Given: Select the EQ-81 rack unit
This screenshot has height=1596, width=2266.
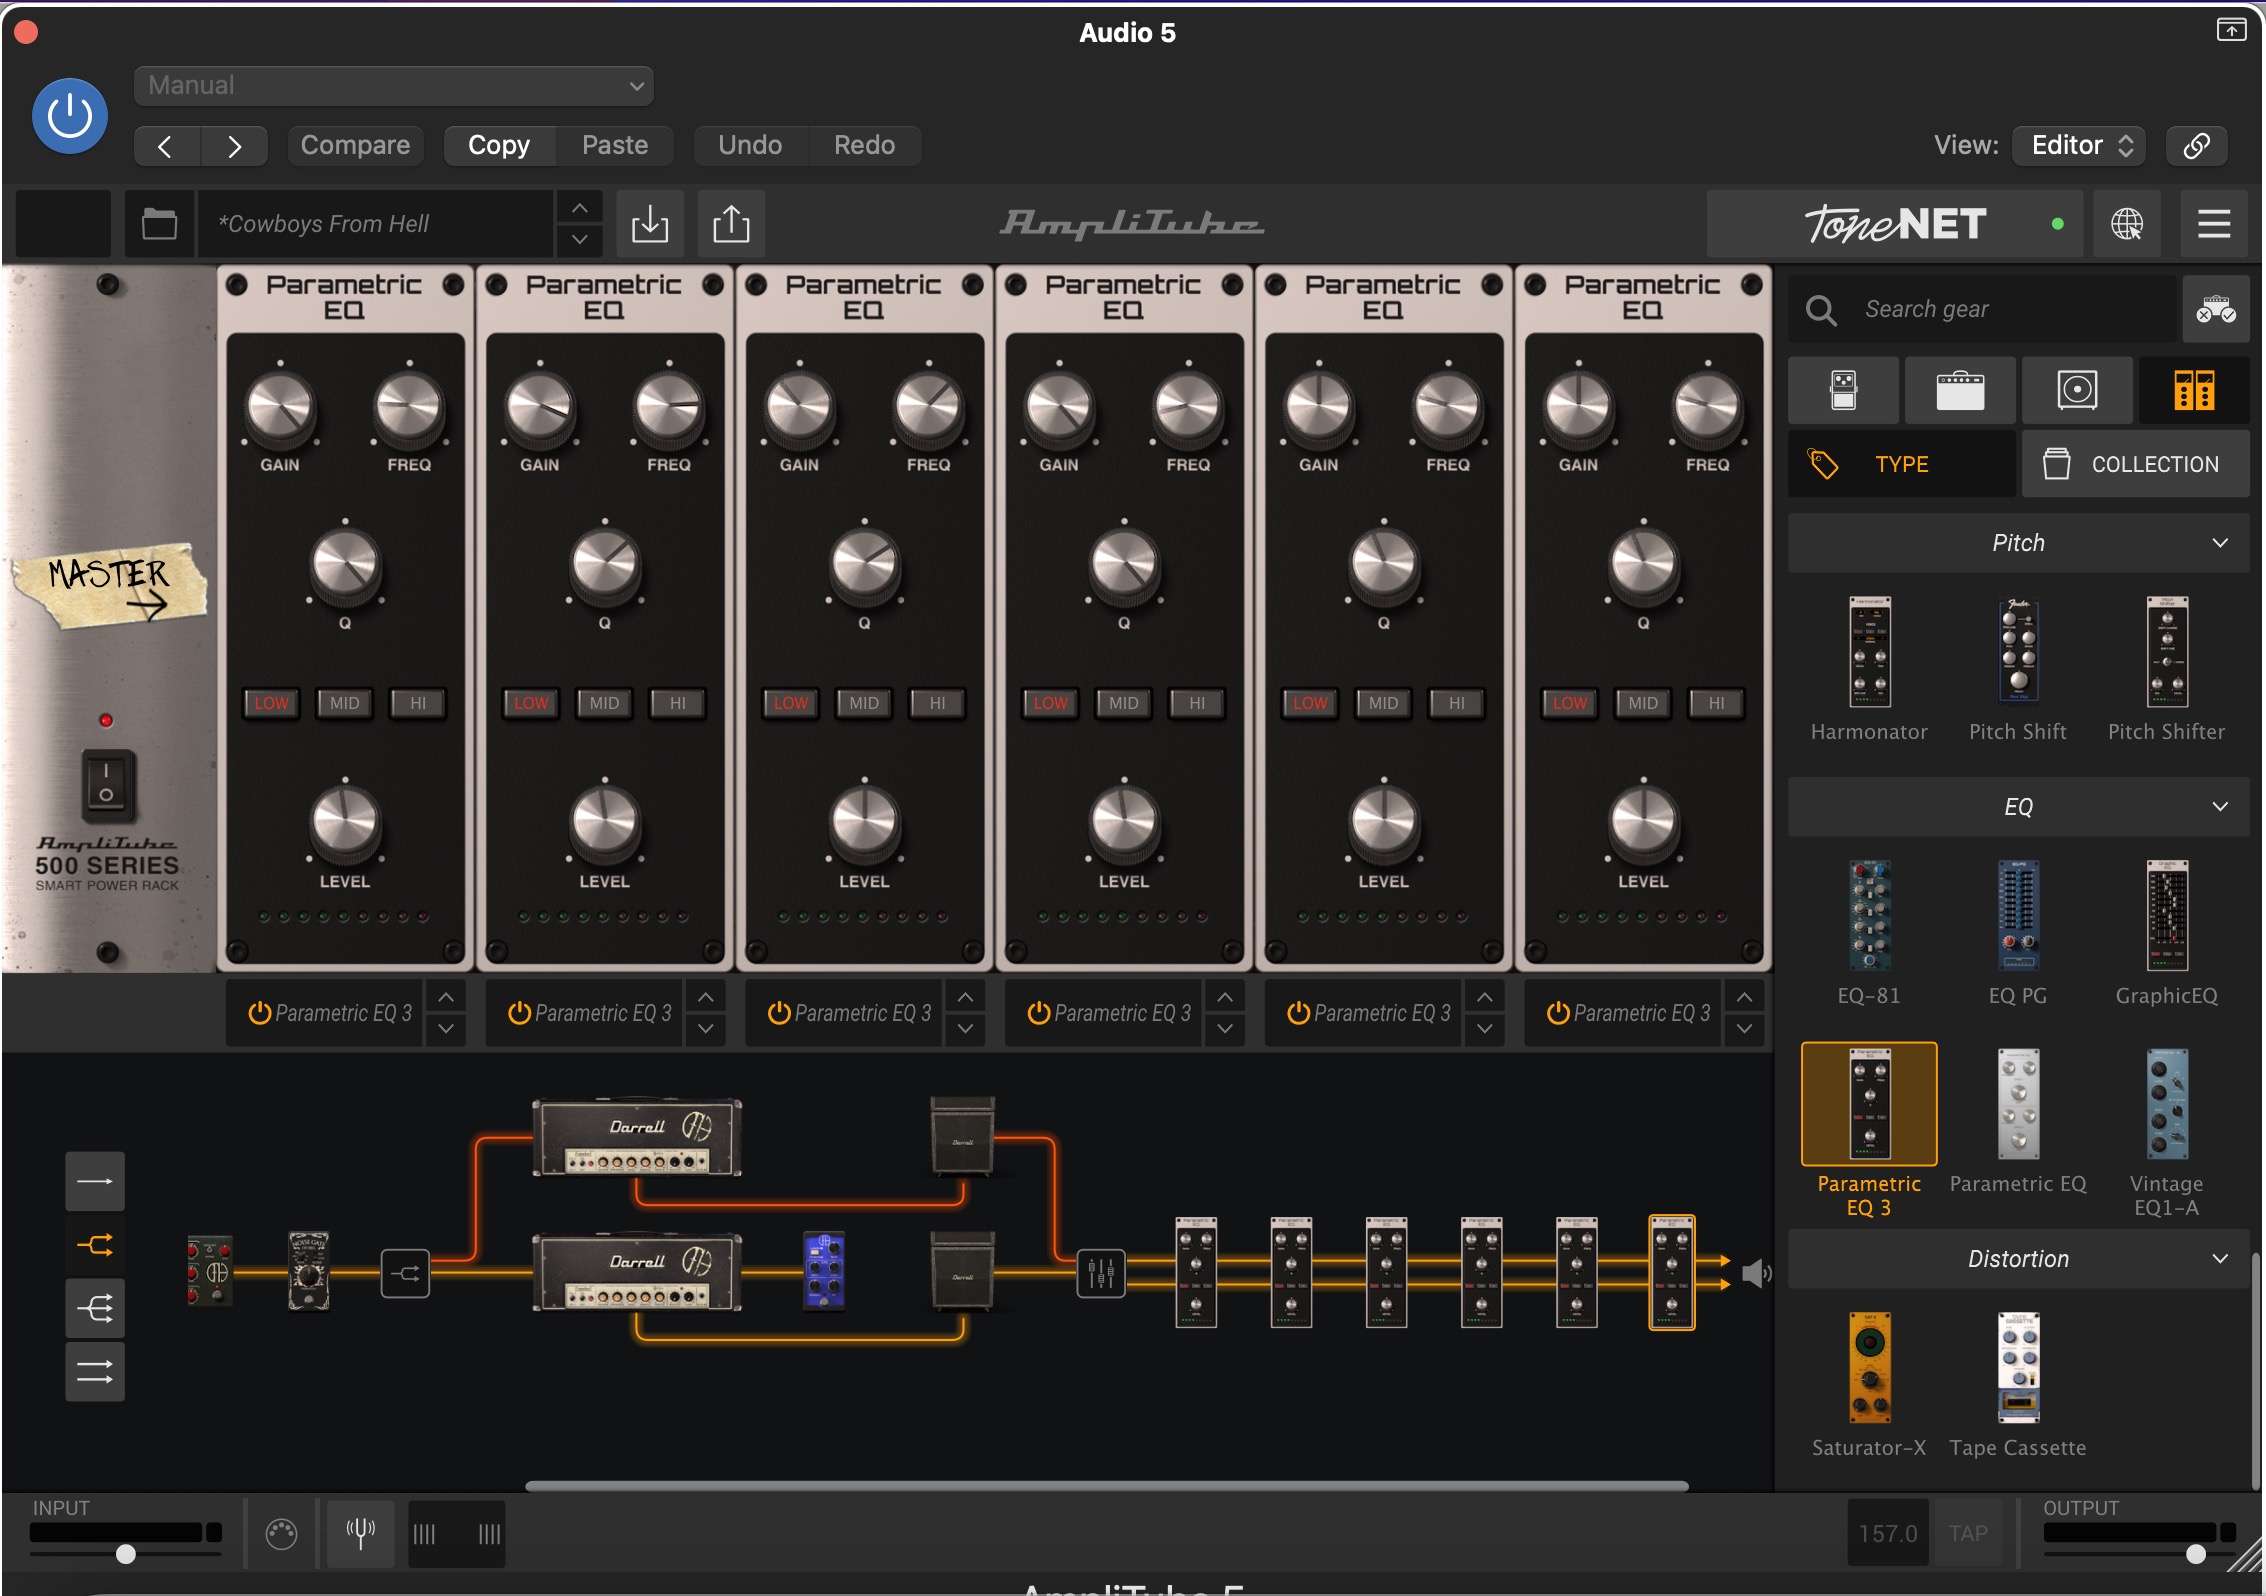Looking at the screenshot, I should [1869, 916].
